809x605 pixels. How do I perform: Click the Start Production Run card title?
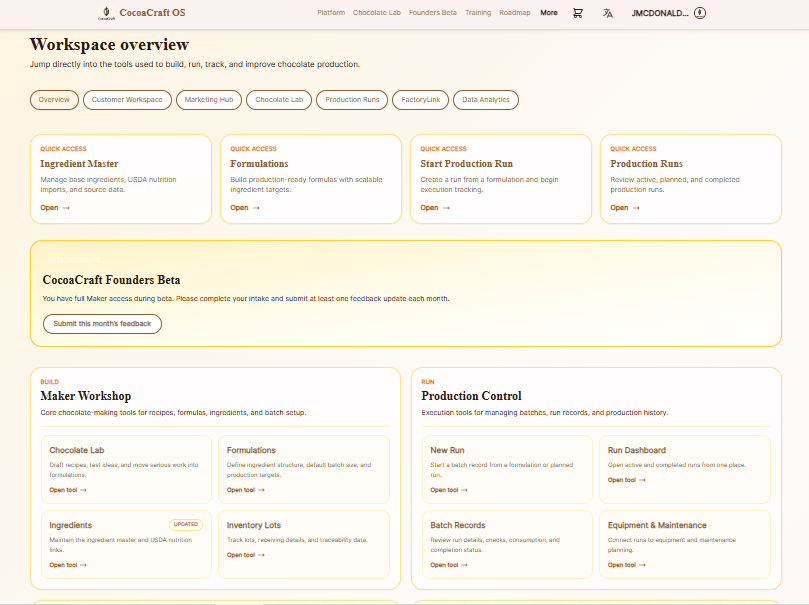click(x=466, y=164)
